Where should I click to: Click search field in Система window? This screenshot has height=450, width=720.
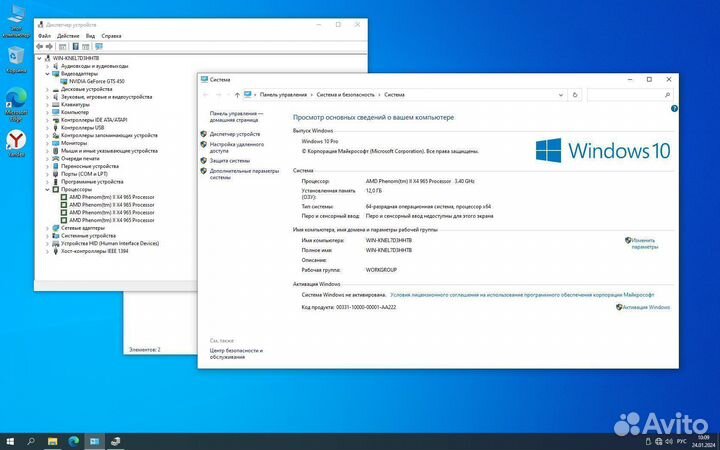[x=630, y=95]
